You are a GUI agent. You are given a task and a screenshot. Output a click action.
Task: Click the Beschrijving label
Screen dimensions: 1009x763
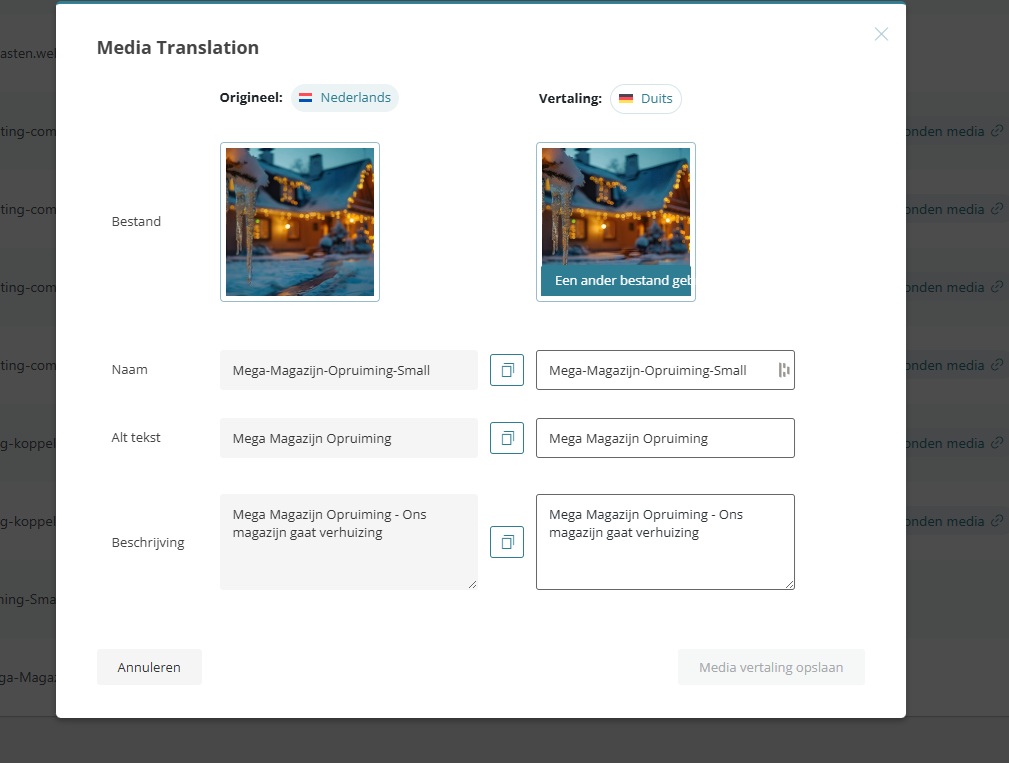(148, 542)
